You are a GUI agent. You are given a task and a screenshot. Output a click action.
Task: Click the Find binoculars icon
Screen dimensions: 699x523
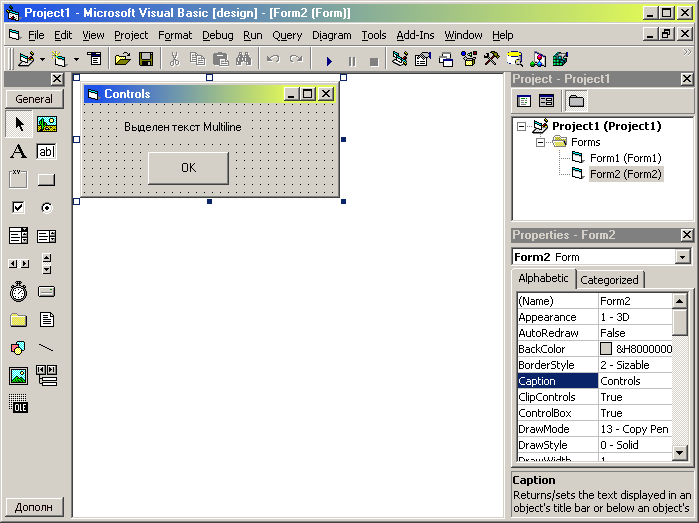coord(244,59)
